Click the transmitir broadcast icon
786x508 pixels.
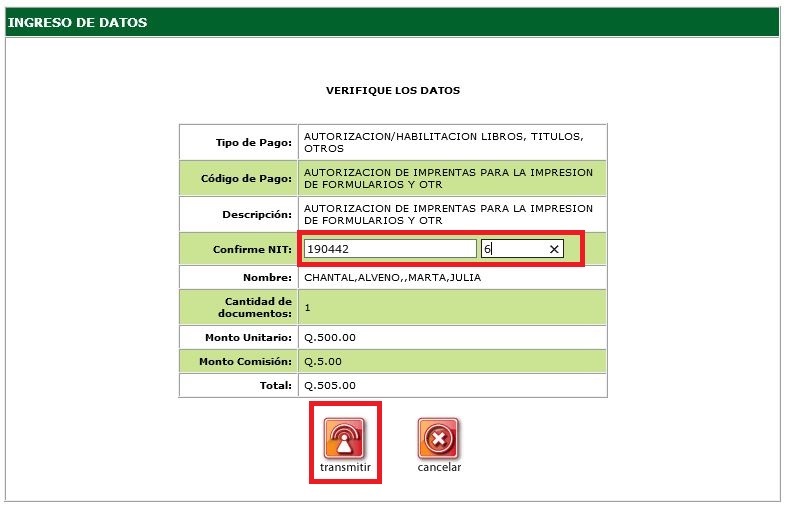point(344,438)
